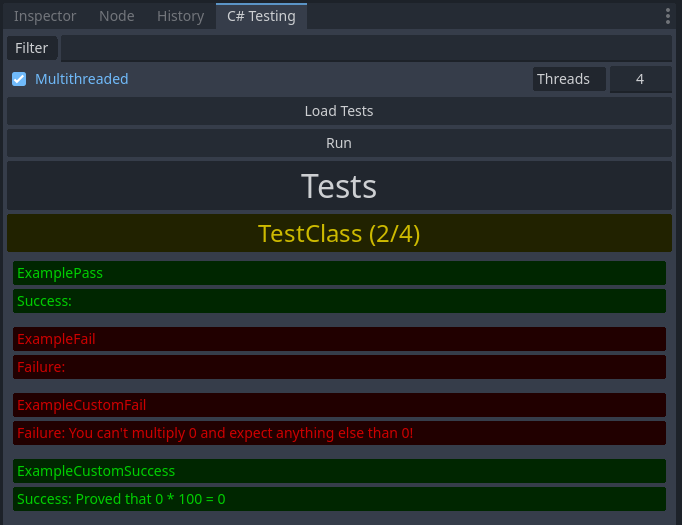Open the dock options three-dot menu
682x525 pixels.
[x=667, y=16]
